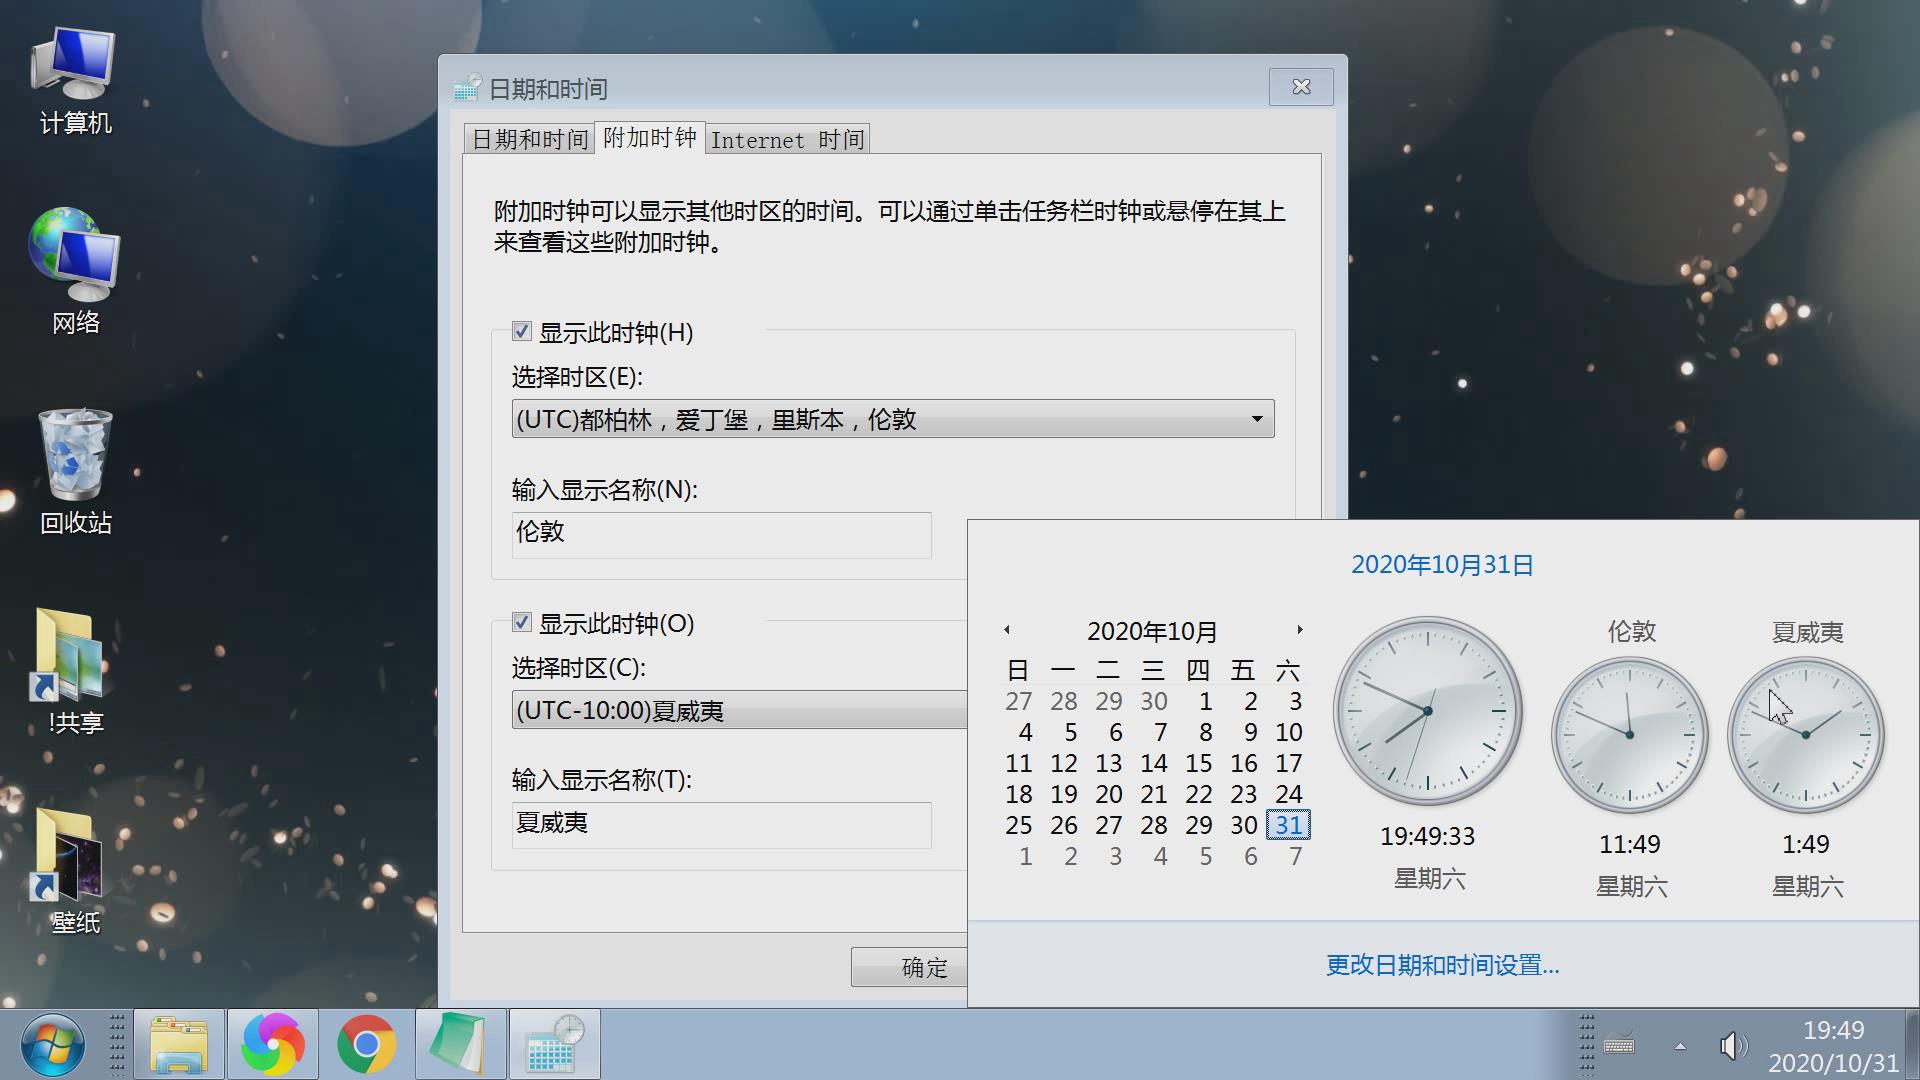
Task: Open the green notebook app in taskbar
Action: pyautogui.click(x=461, y=1045)
